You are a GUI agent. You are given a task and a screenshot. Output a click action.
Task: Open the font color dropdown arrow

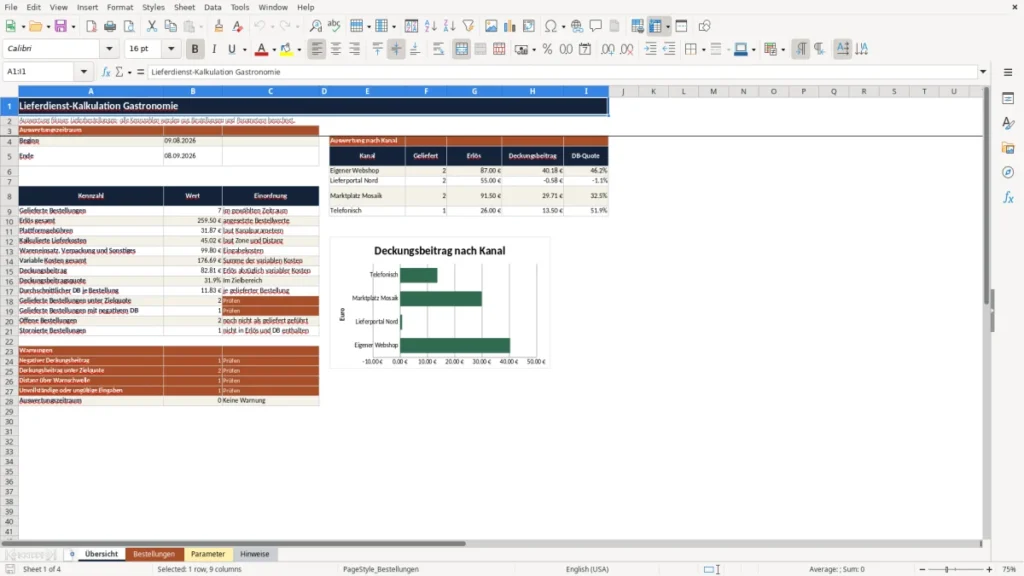point(274,50)
